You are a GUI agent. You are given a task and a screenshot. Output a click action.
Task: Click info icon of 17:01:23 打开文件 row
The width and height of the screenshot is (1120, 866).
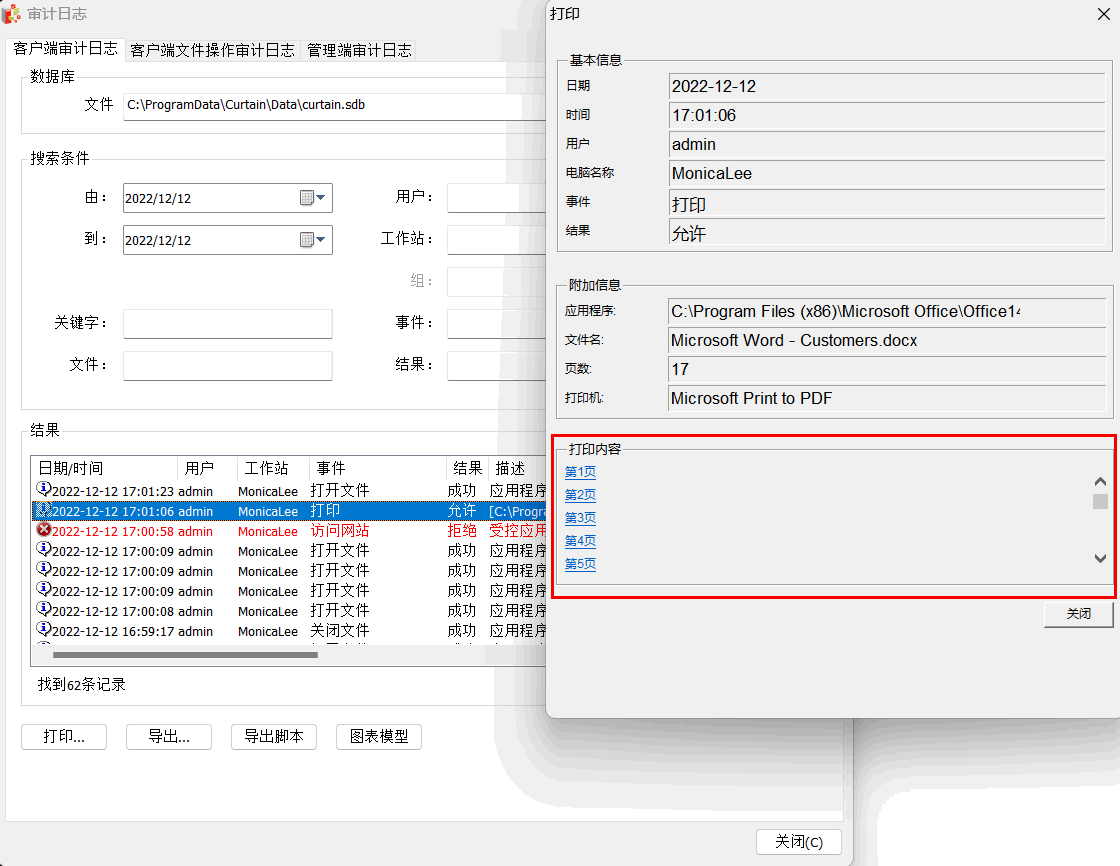[x=44, y=489]
